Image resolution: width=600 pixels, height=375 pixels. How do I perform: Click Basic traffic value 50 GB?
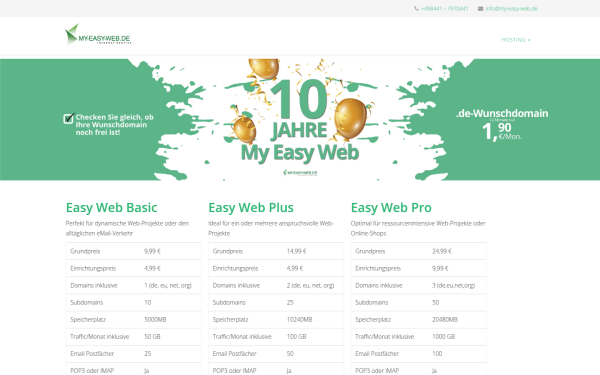(x=152, y=336)
